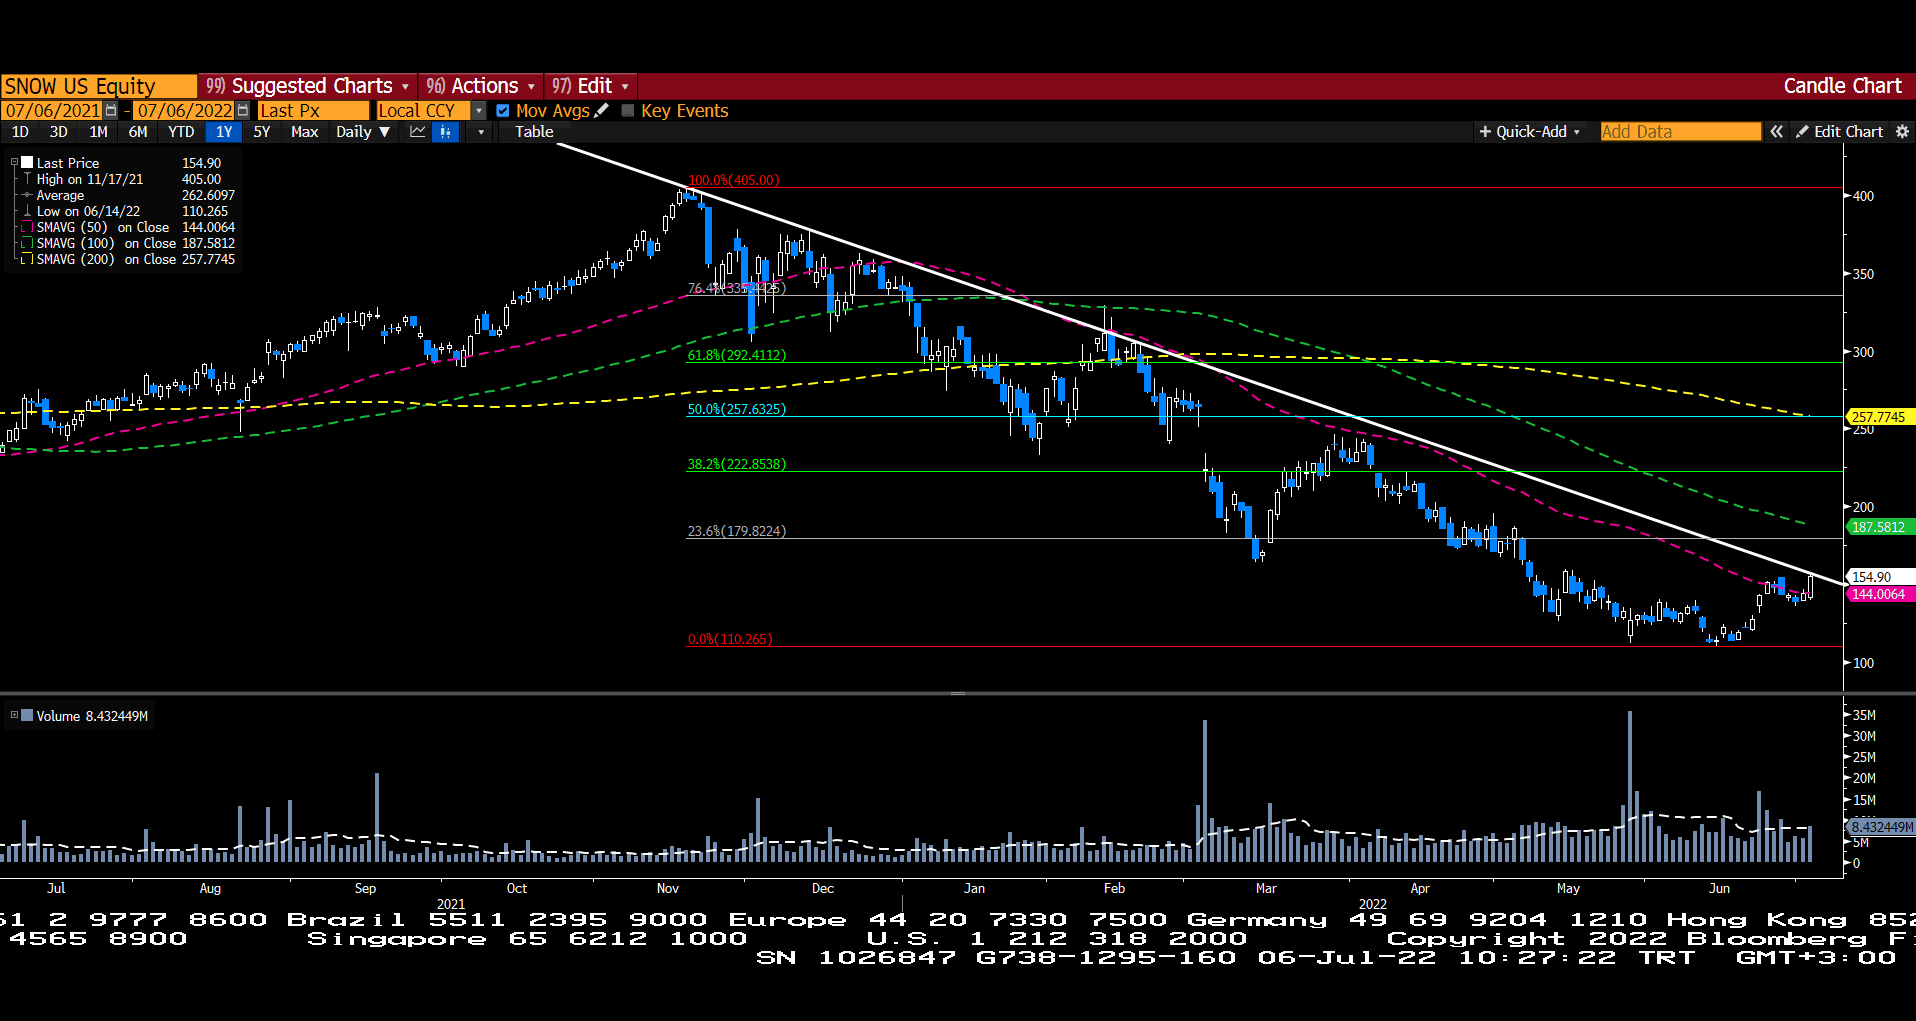Image resolution: width=1916 pixels, height=1021 pixels.
Task: Click the Add Data input field
Action: pyautogui.click(x=1680, y=132)
